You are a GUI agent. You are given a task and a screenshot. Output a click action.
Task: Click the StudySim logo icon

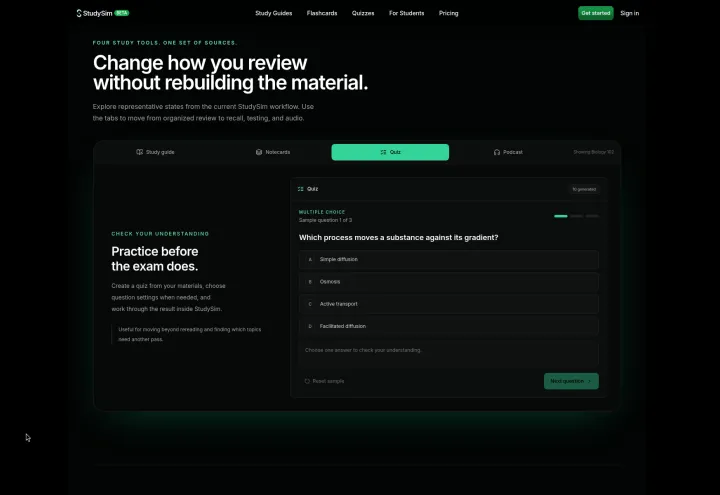79,13
